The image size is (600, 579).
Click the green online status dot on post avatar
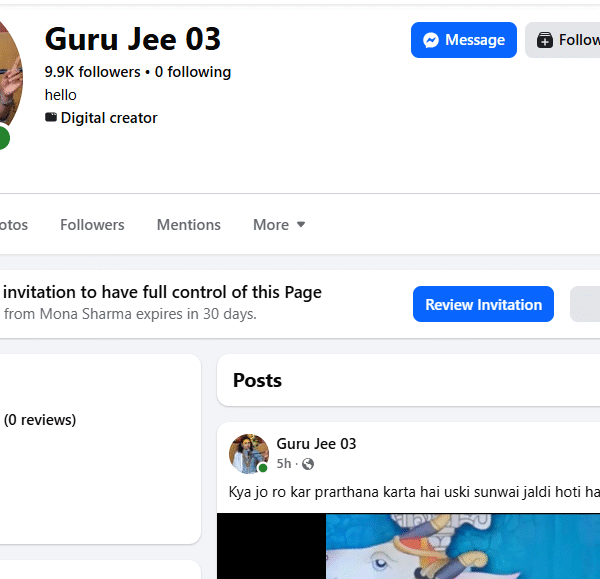(263, 468)
